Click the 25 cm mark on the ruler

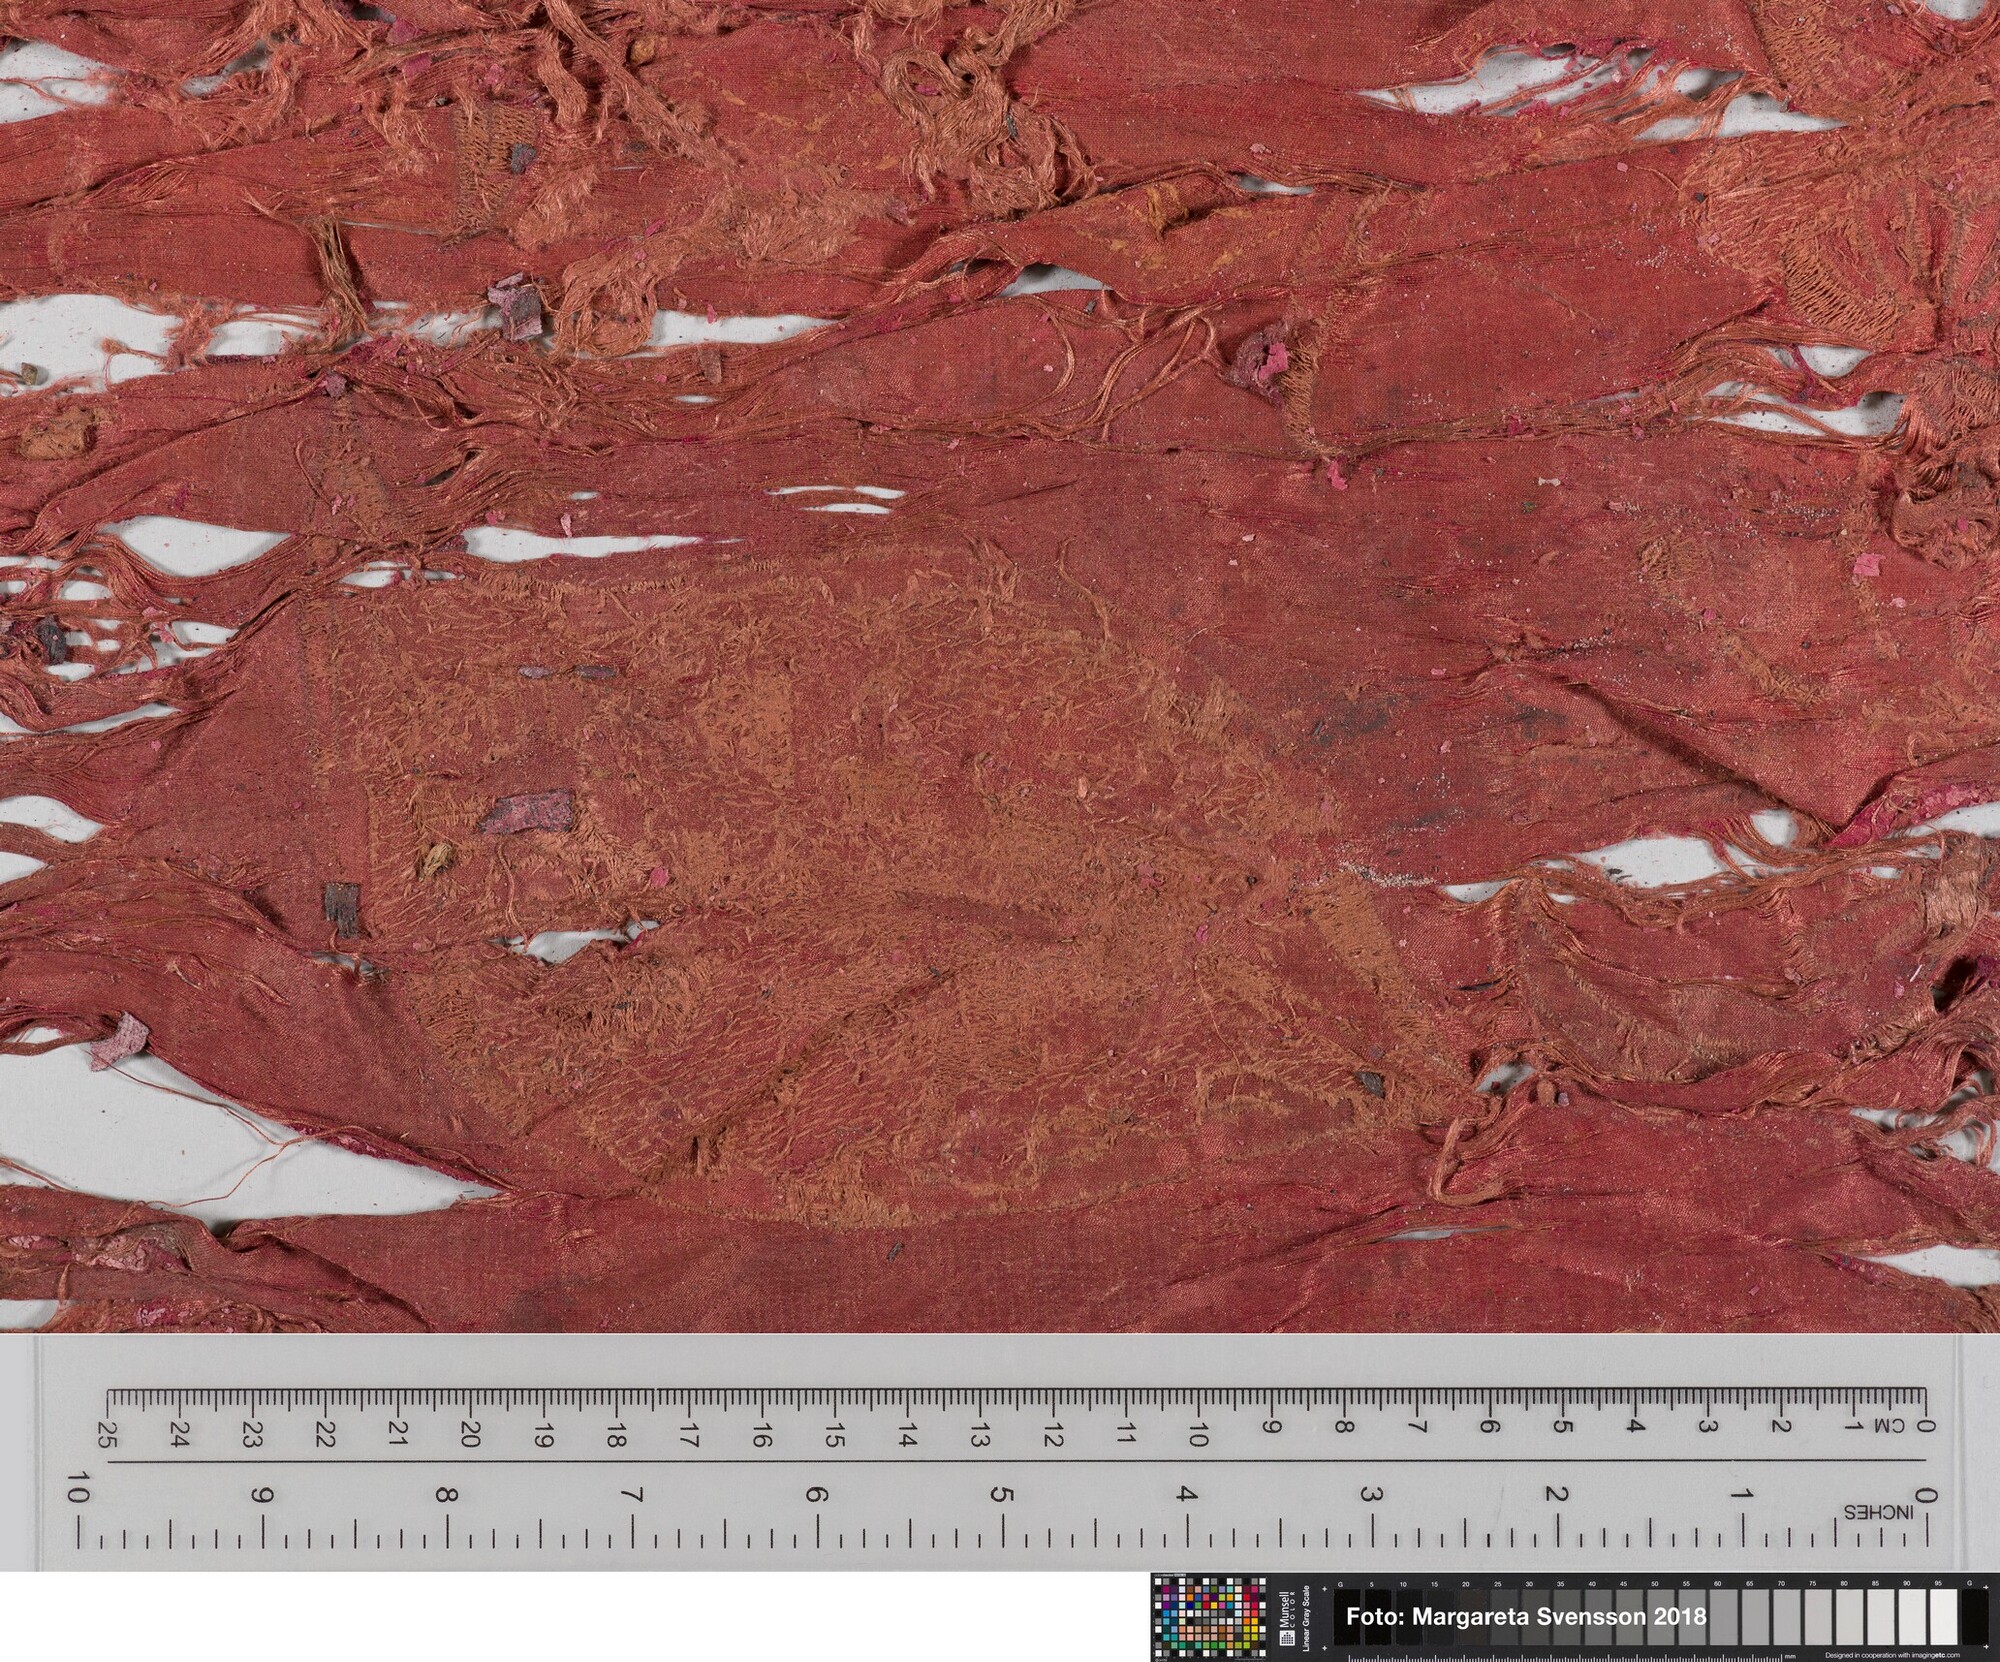[106, 1436]
